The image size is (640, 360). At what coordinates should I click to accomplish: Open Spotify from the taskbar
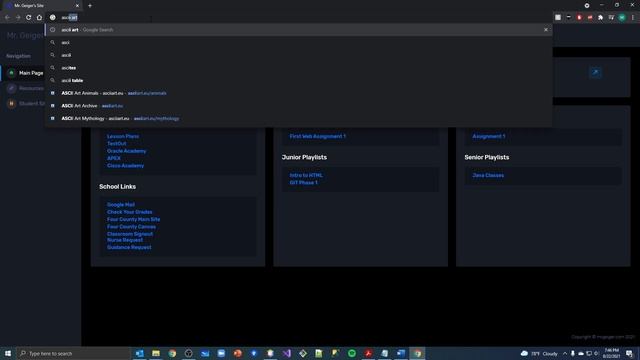click(x=352, y=353)
